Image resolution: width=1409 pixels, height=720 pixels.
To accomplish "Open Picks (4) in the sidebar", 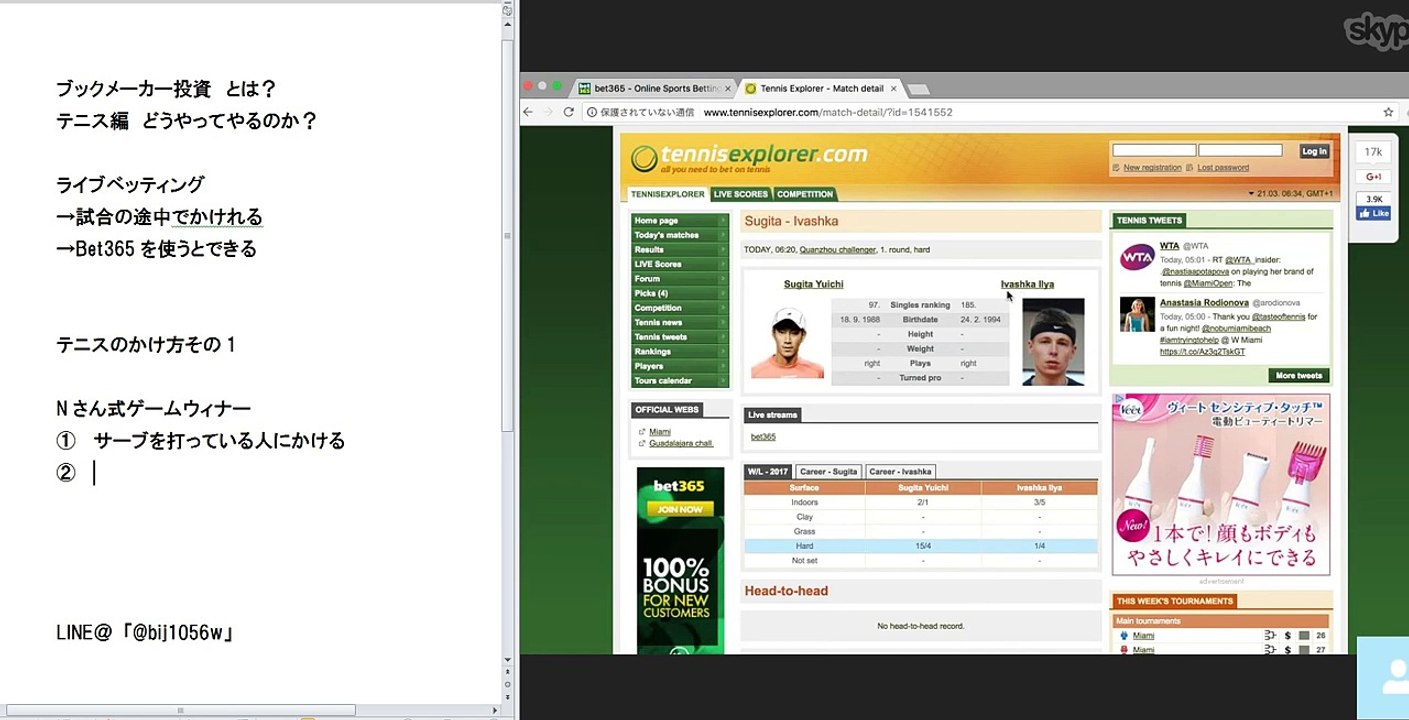I will pos(679,293).
